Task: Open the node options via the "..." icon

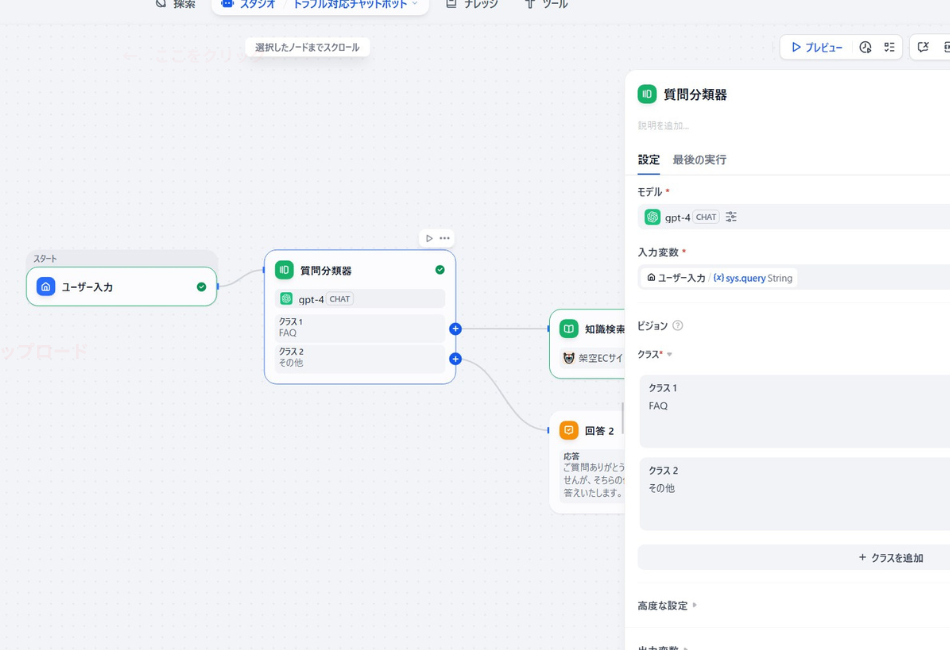Action: click(x=443, y=237)
